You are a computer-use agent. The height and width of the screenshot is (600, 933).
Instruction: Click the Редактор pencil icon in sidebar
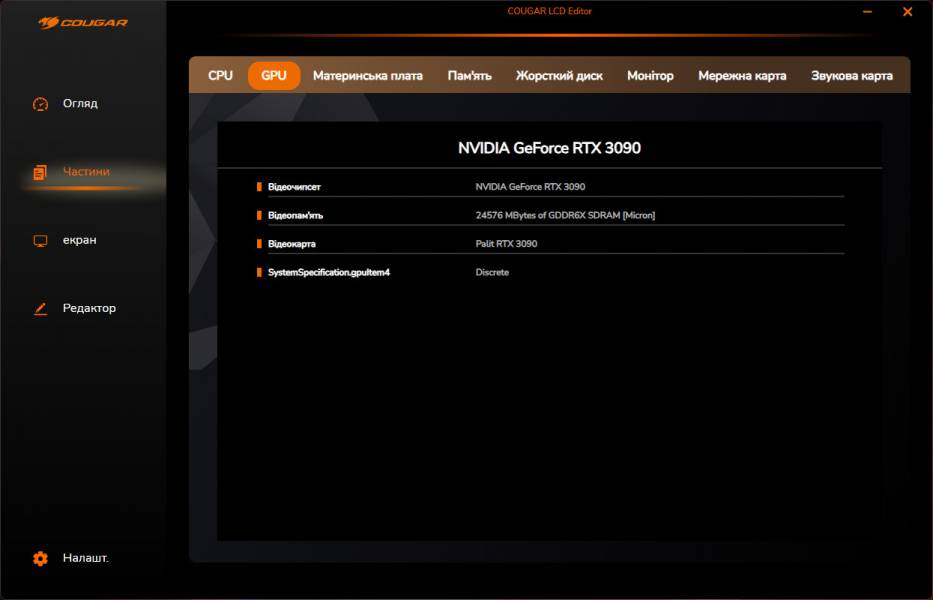pos(40,308)
